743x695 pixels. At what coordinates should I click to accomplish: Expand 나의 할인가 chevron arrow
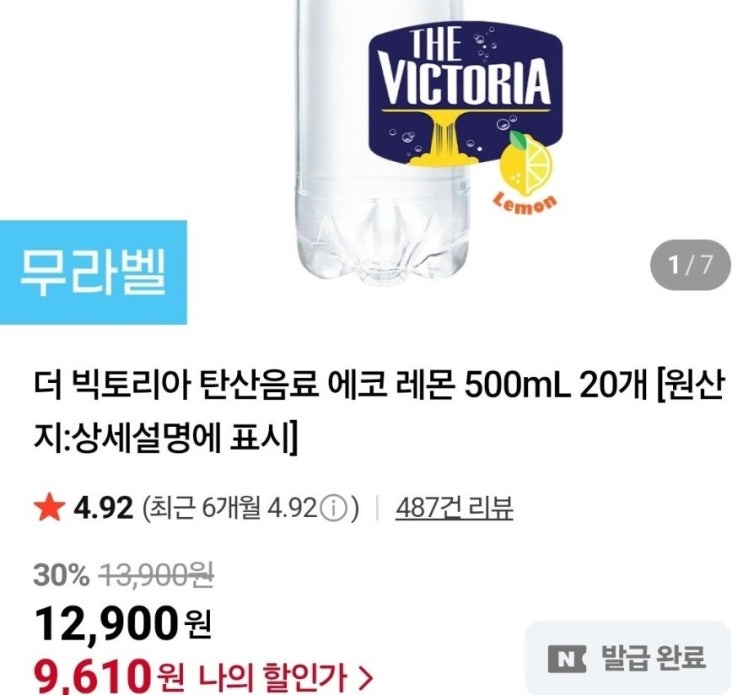pos(363,678)
